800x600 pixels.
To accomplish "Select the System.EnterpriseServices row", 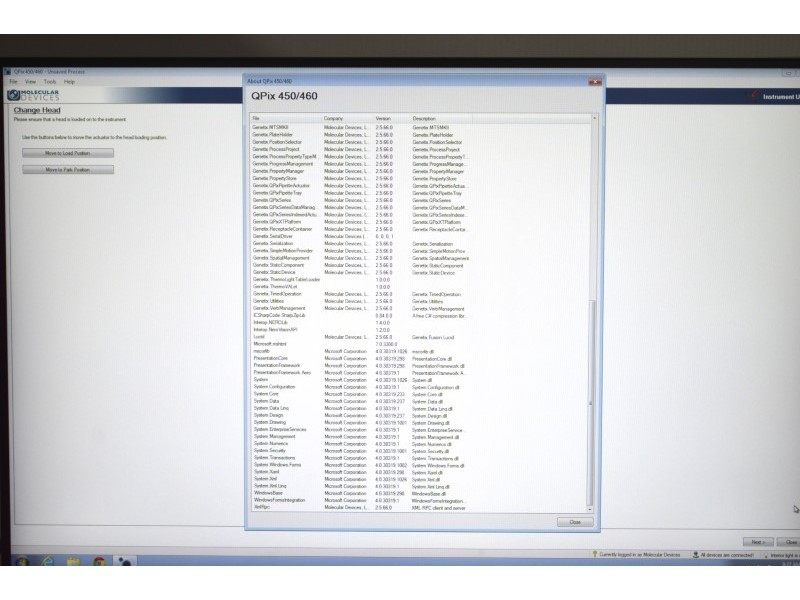I will [x=360, y=430].
